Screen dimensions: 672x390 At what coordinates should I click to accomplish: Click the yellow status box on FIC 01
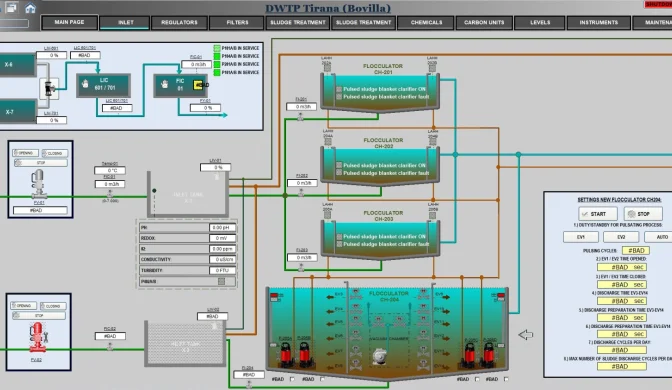tap(198, 85)
